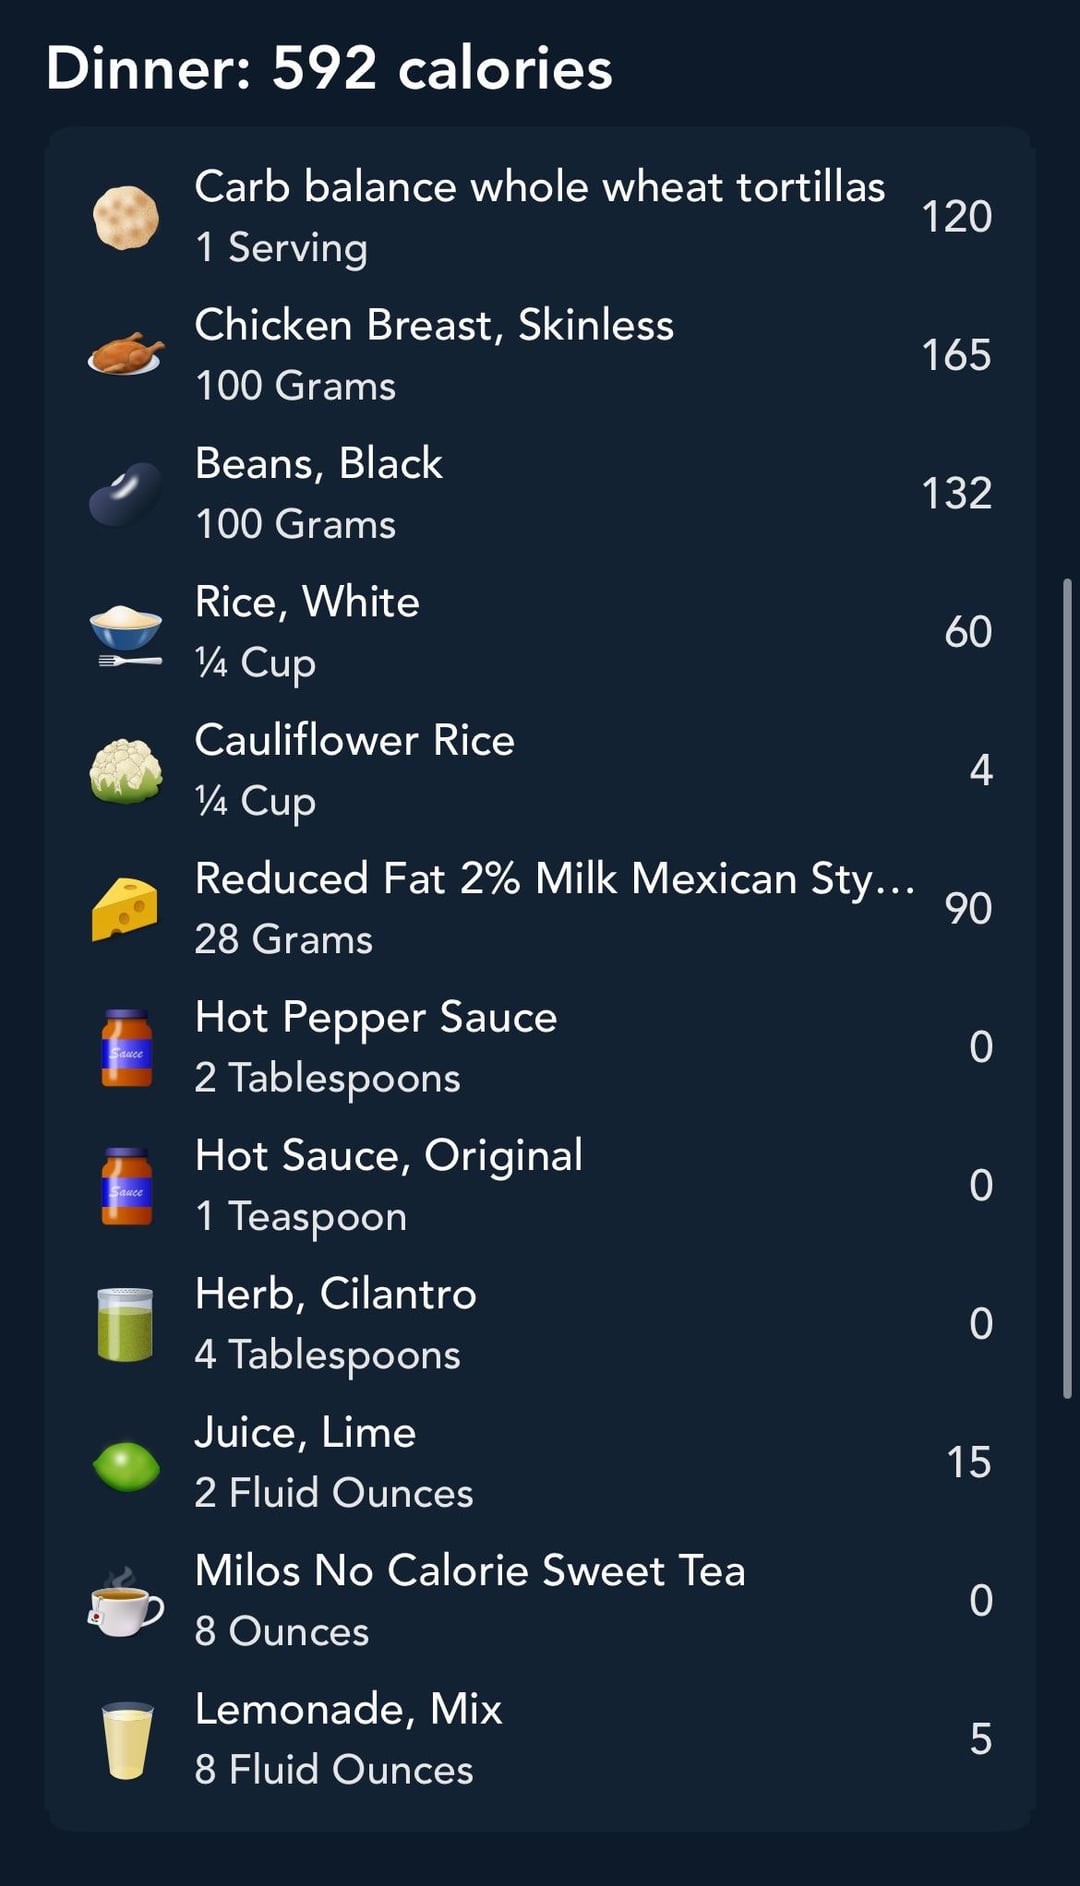Click the Dinner: 592 calories header
The image size is (1080, 1886).
click(x=329, y=69)
